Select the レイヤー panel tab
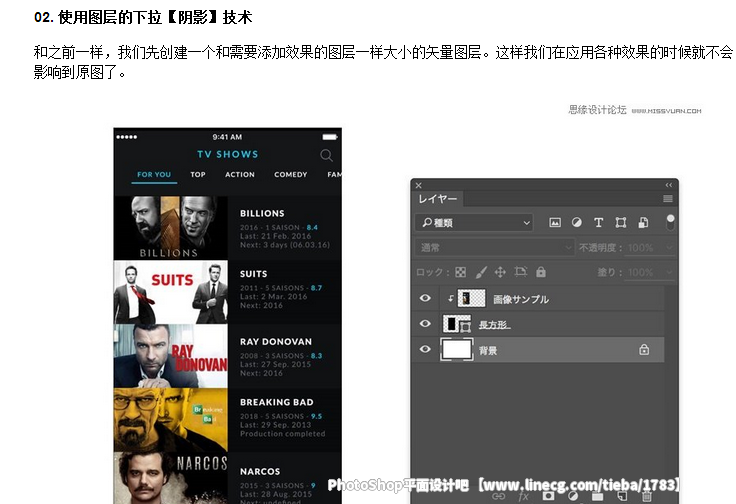 click(x=437, y=199)
